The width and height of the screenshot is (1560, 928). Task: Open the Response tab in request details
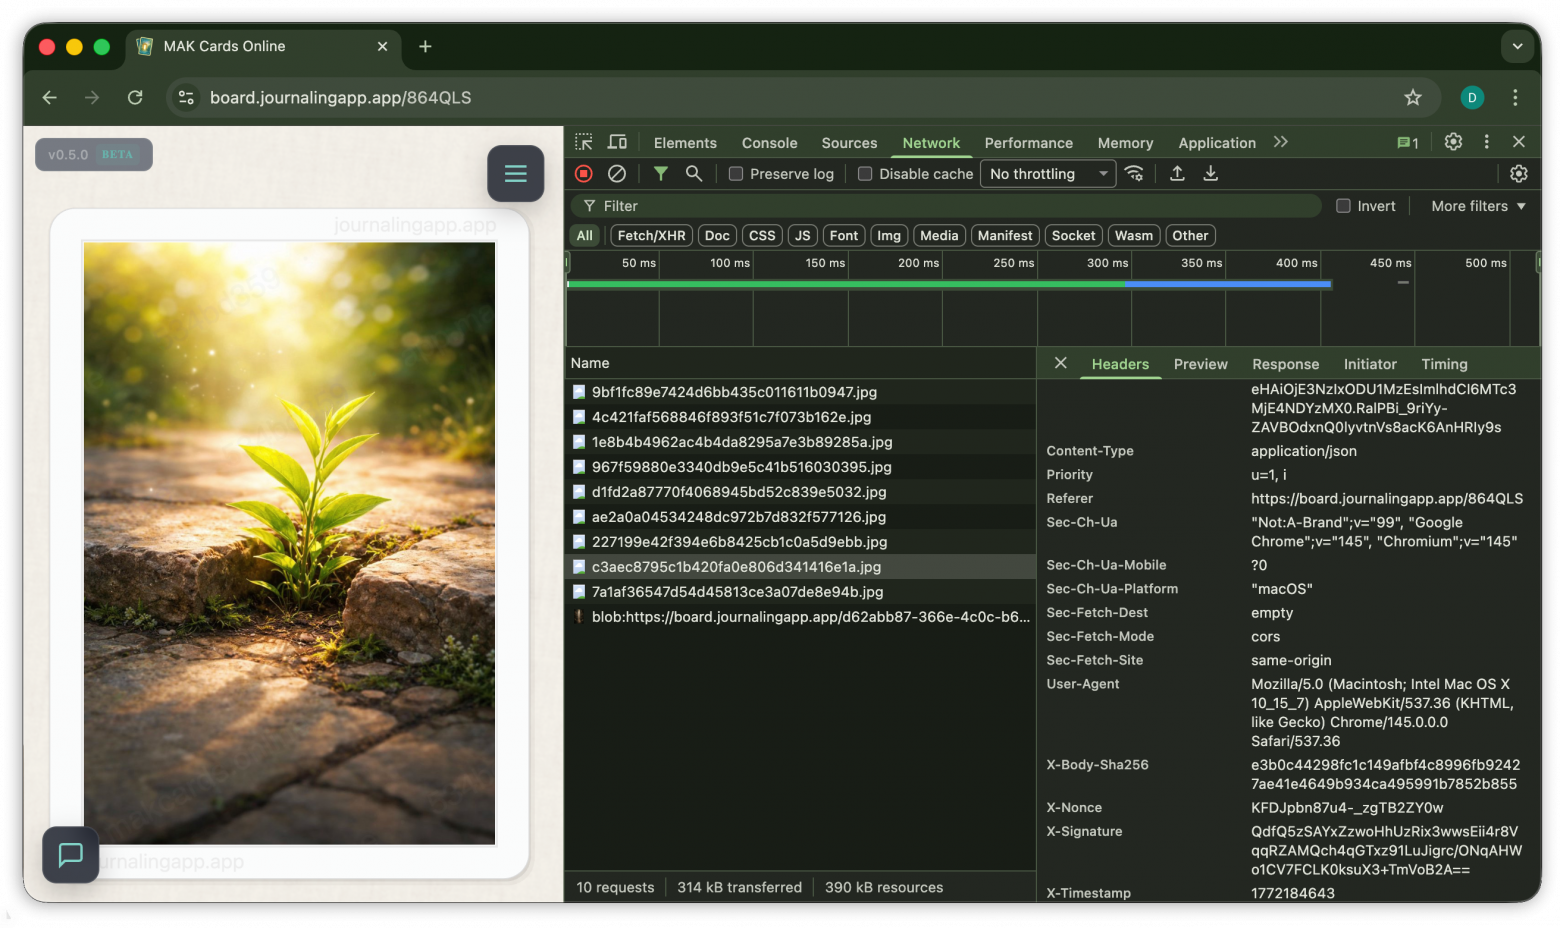tap(1285, 364)
